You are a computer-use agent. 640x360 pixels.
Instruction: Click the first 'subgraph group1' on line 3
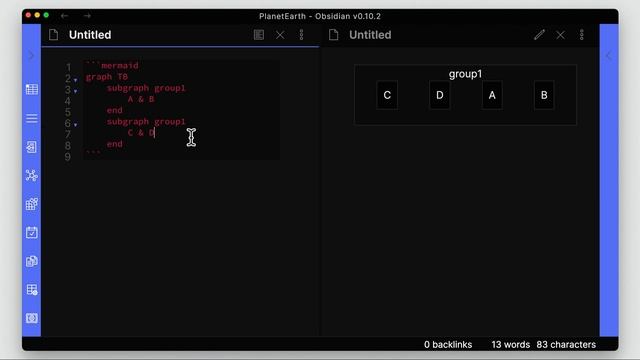(146, 88)
